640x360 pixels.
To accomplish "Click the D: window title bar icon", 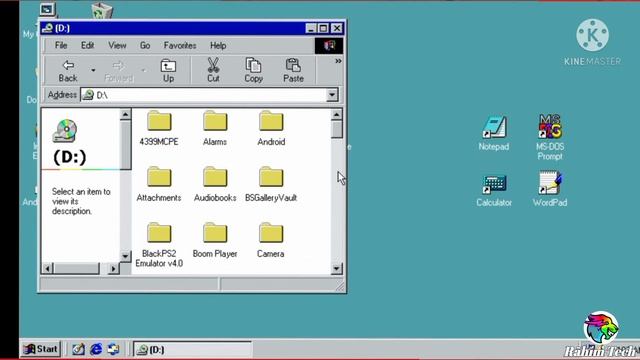I will [x=47, y=28].
